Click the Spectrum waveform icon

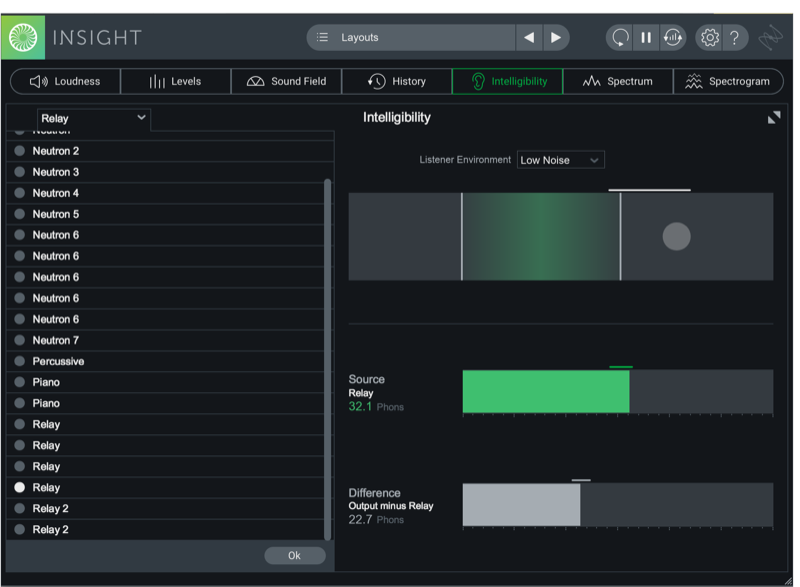(591, 82)
